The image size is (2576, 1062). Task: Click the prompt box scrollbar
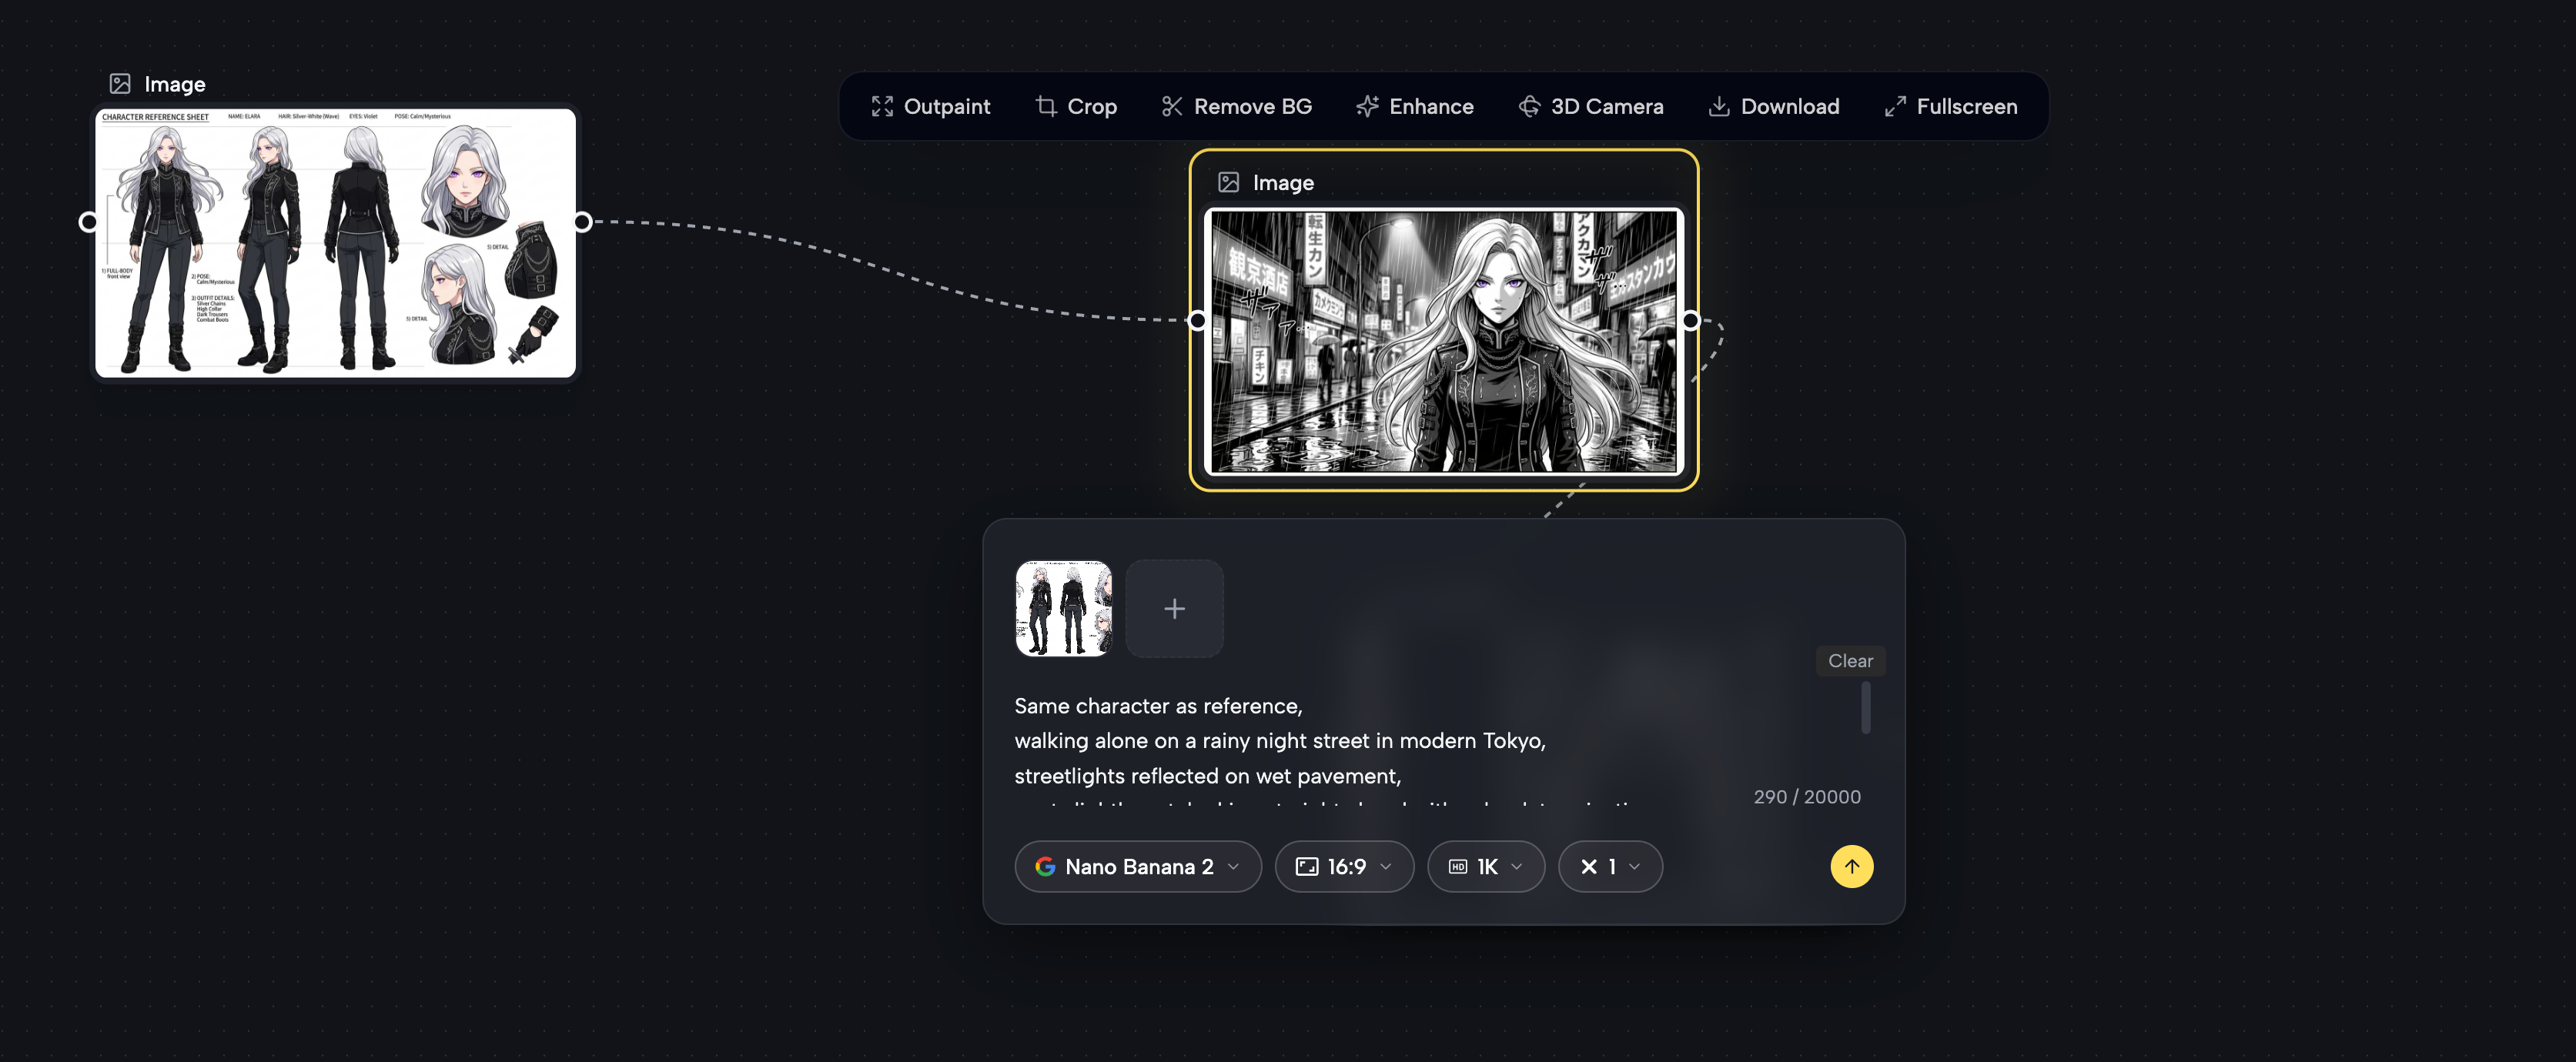click(x=1865, y=707)
